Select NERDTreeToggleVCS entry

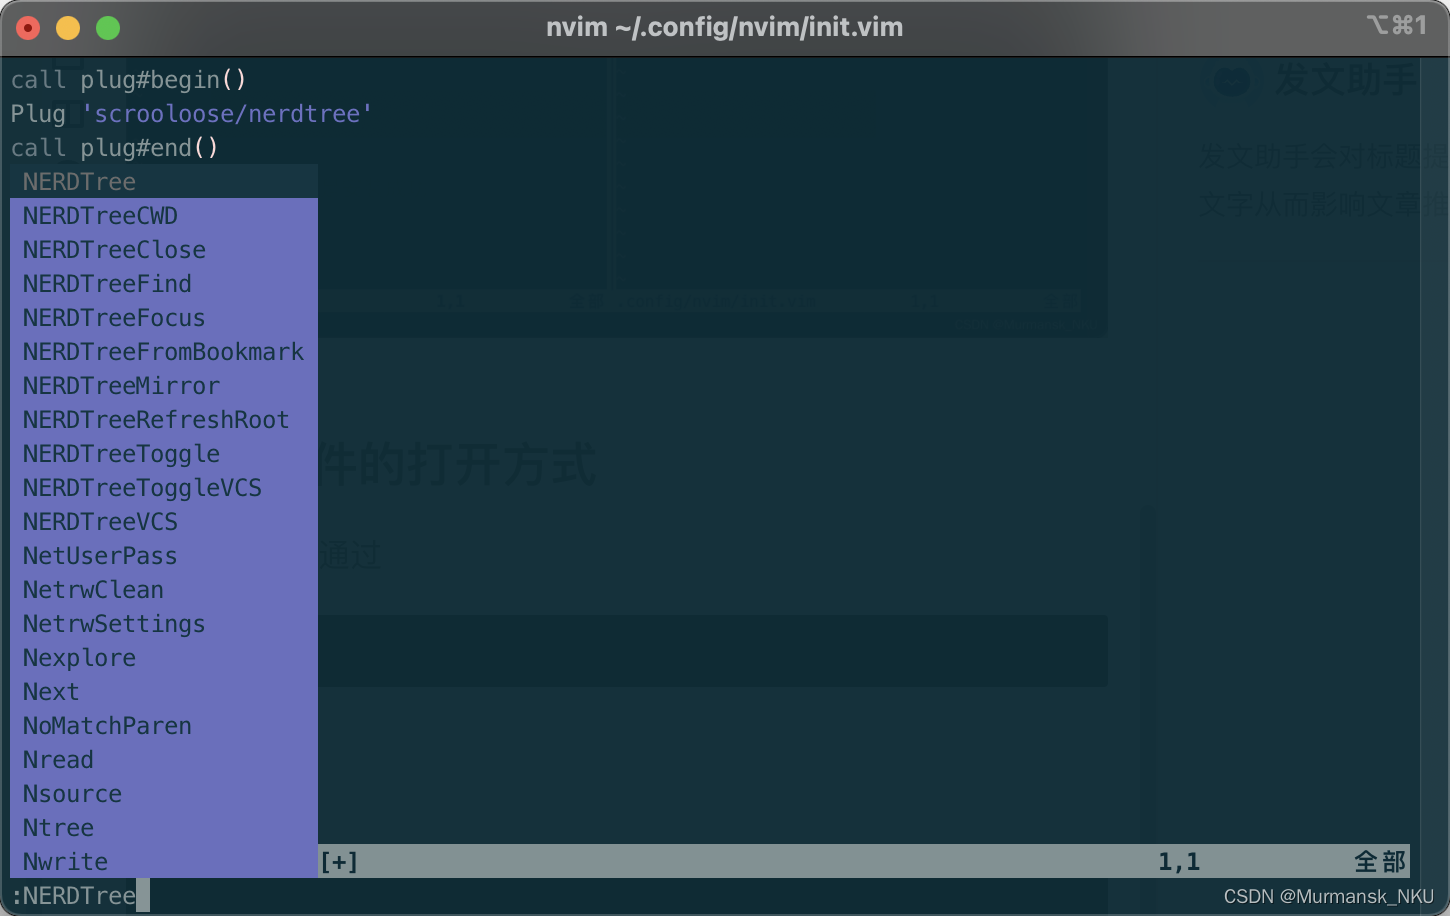pyautogui.click(x=164, y=488)
